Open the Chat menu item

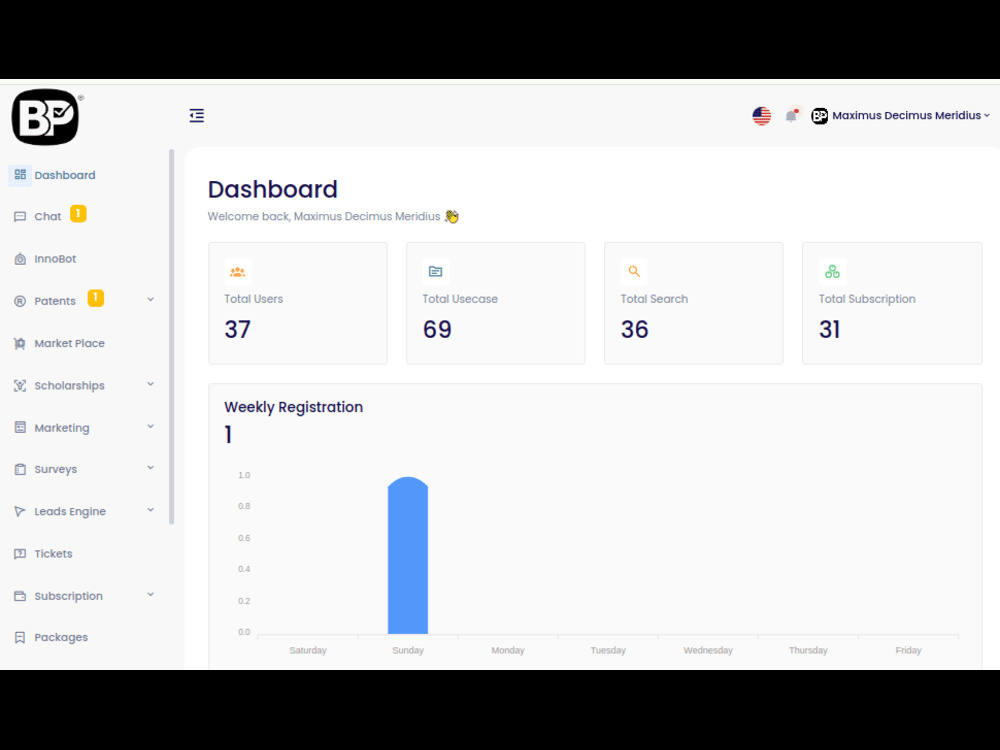[48, 217]
